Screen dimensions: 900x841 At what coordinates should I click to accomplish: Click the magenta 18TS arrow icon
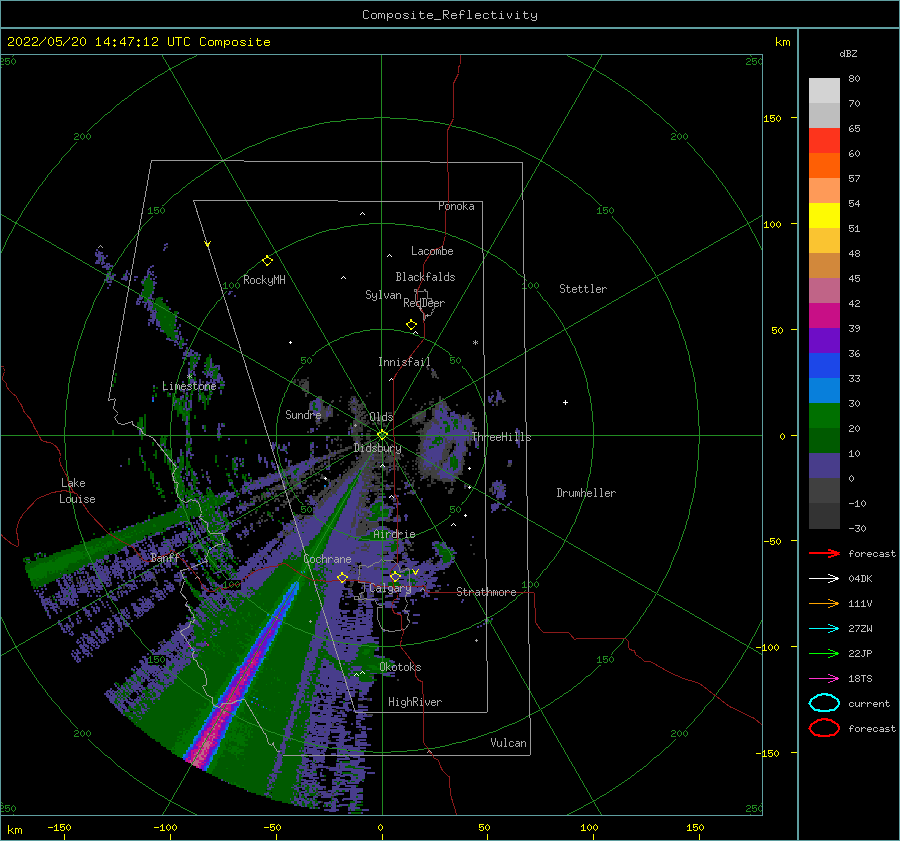click(x=824, y=679)
